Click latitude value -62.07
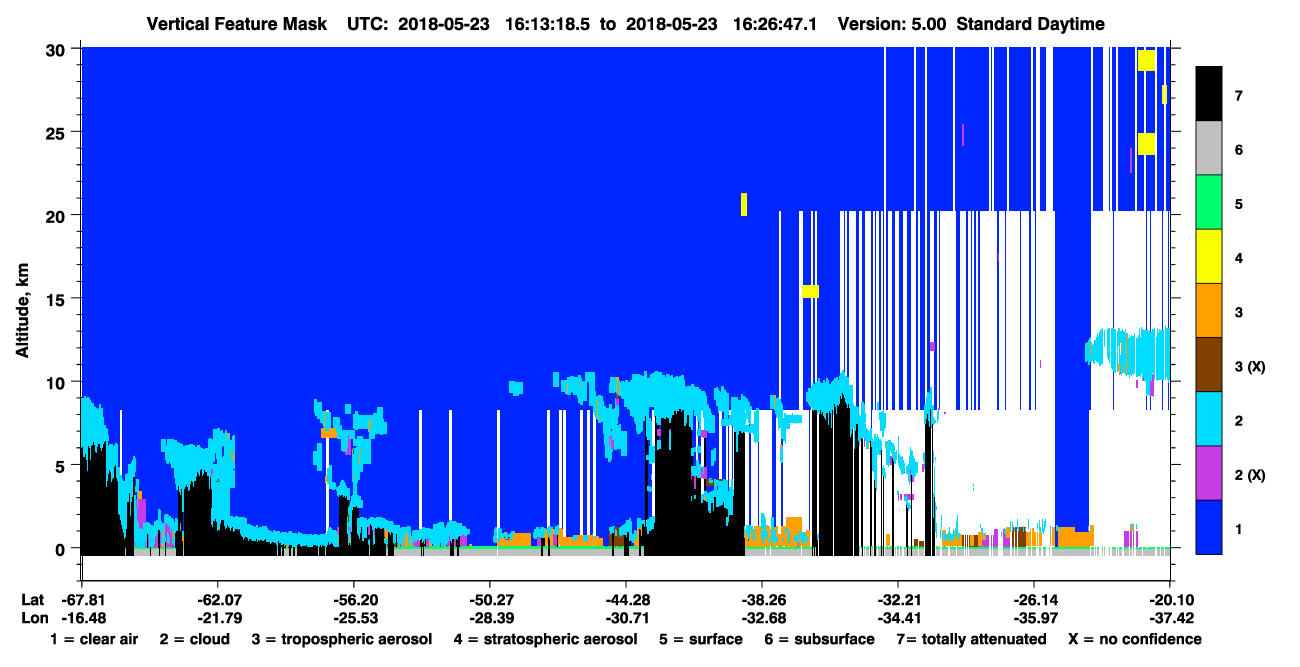The height and width of the screenshot is (667, 1300). [217, 600]
